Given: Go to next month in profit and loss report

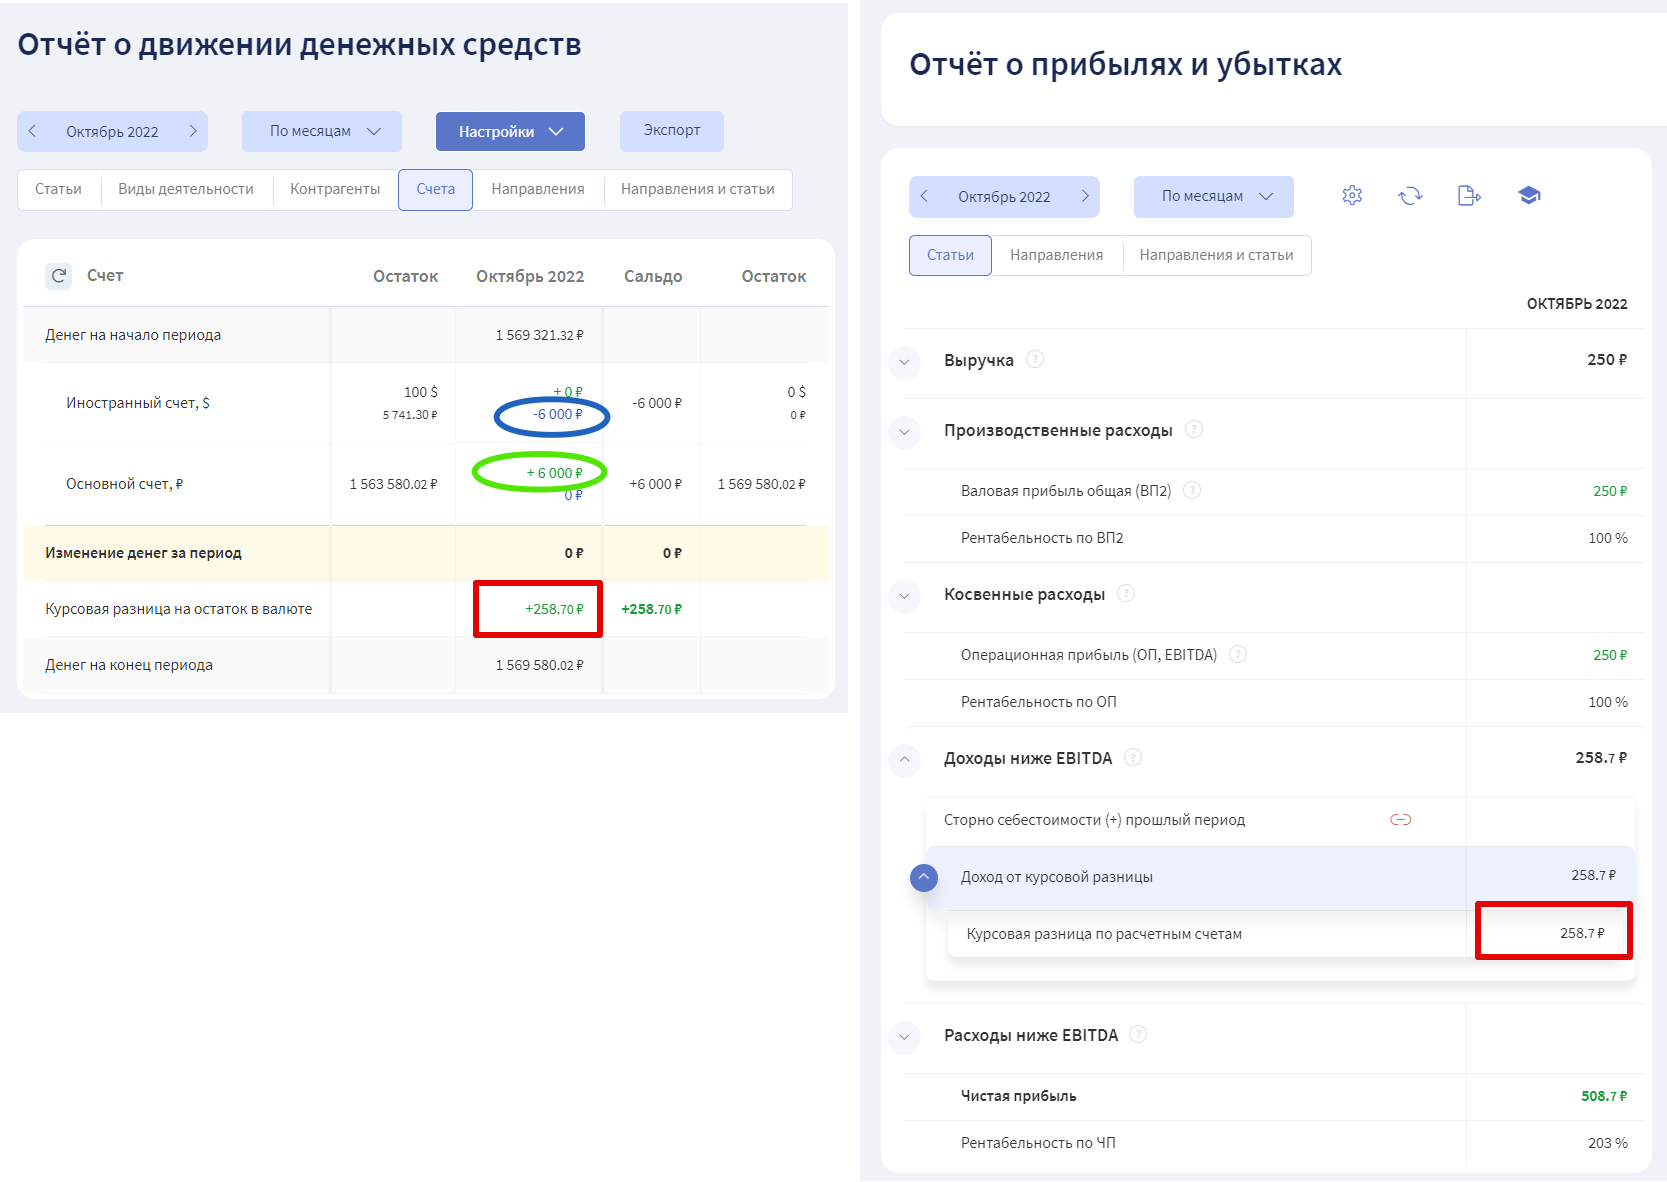Looking at the screenshot, I should point(1085,197).
